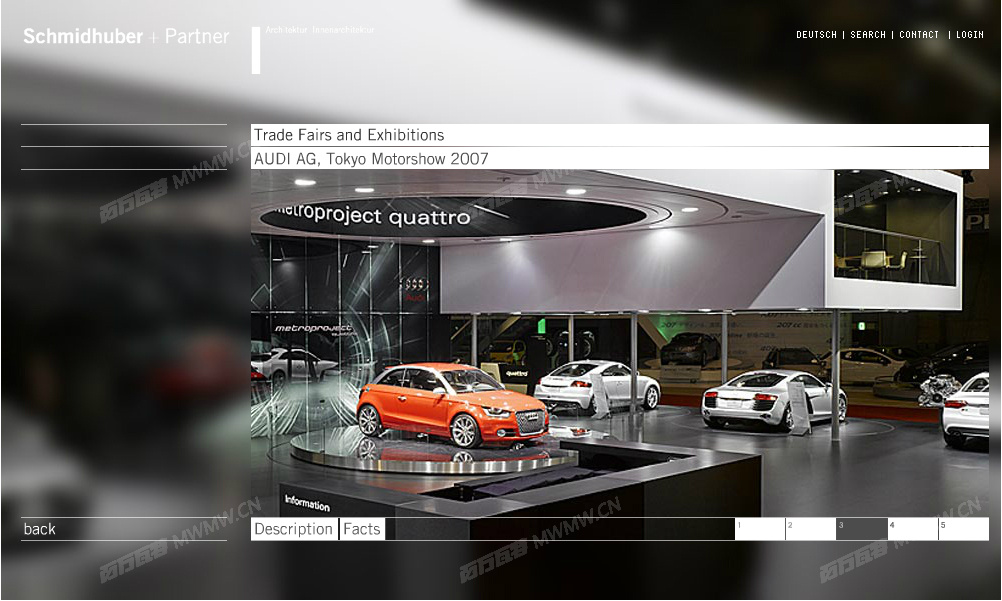Select the AUDI AG, Tokyo Motorshow 2007 title
The height and width of the screenshot is (601, 1002).
click(619, 159)
